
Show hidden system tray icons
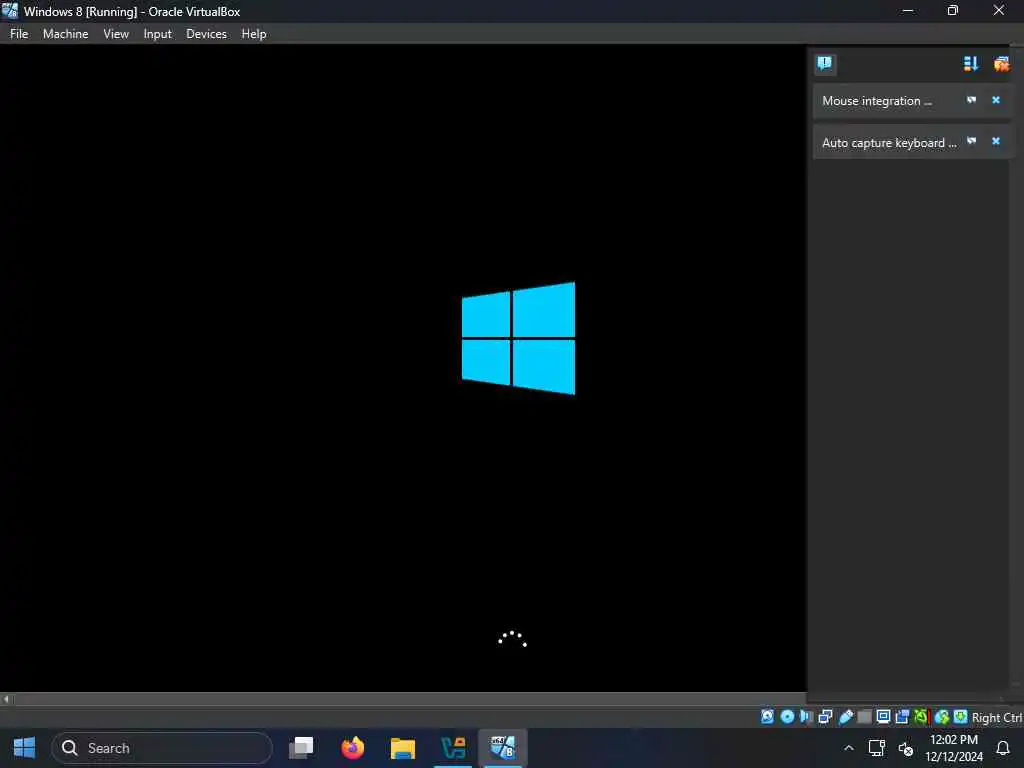848,748
